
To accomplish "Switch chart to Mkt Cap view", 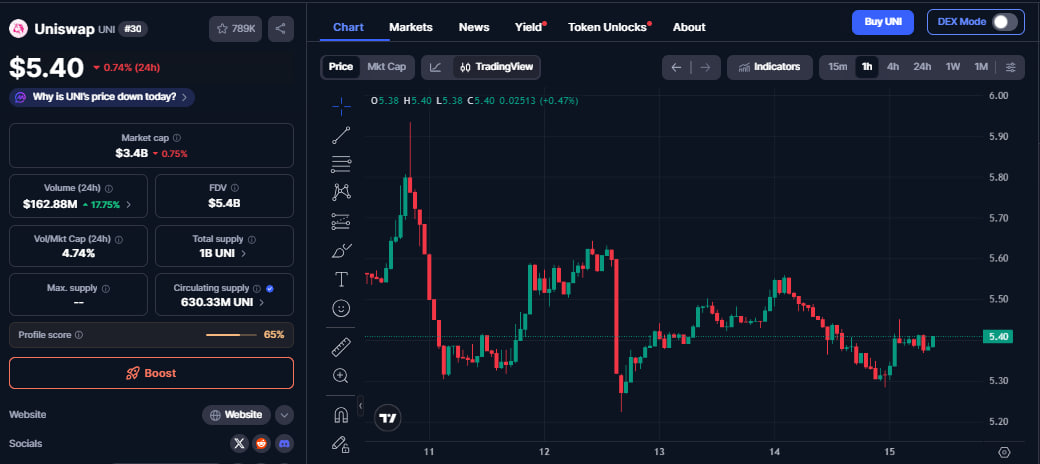I will click(386, 67).
